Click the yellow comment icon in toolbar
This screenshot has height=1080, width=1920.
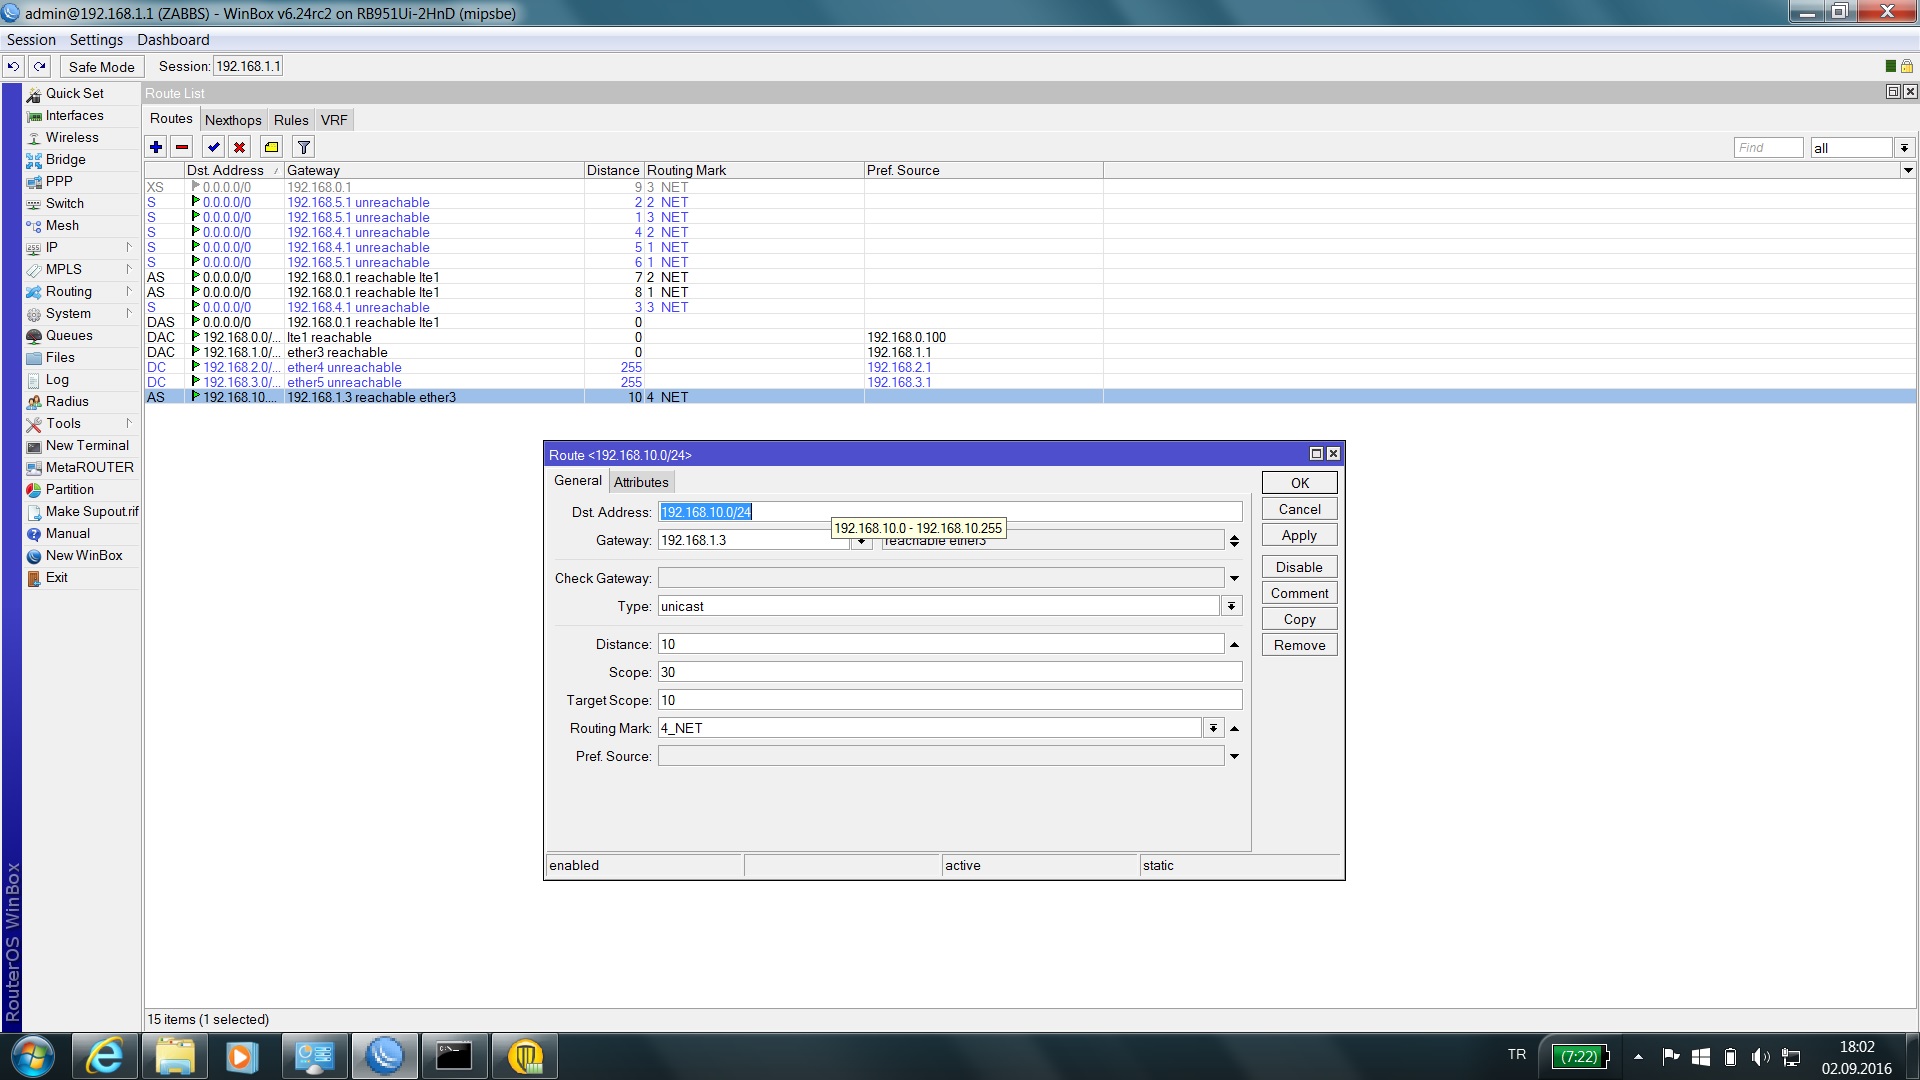click(x=271, y=147)
